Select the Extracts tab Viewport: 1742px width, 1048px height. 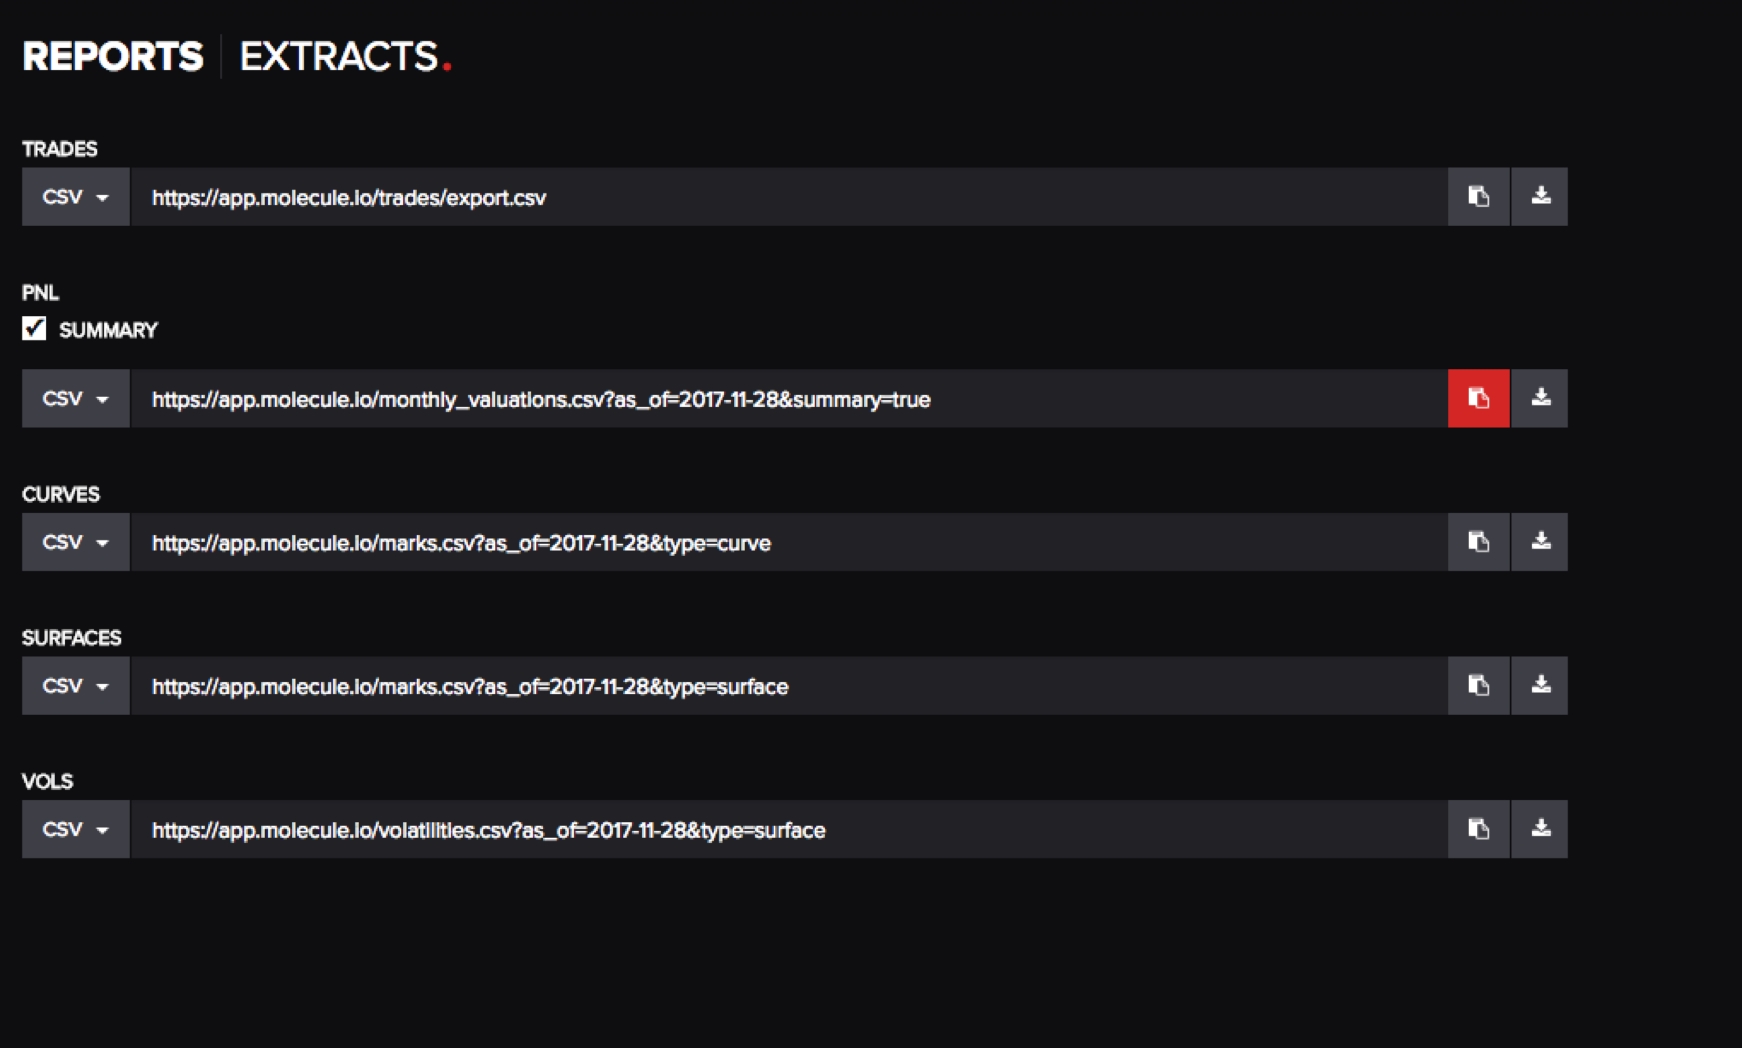coord(339,57)
